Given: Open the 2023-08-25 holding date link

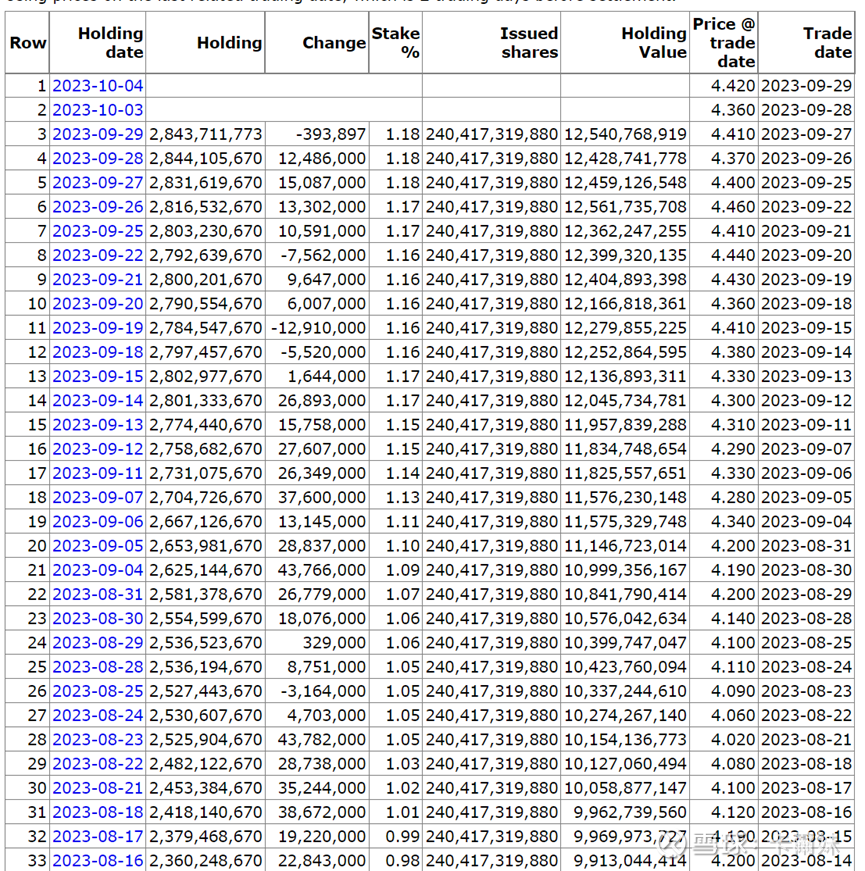Looking at the screenshot, I should tap(98, 691).
